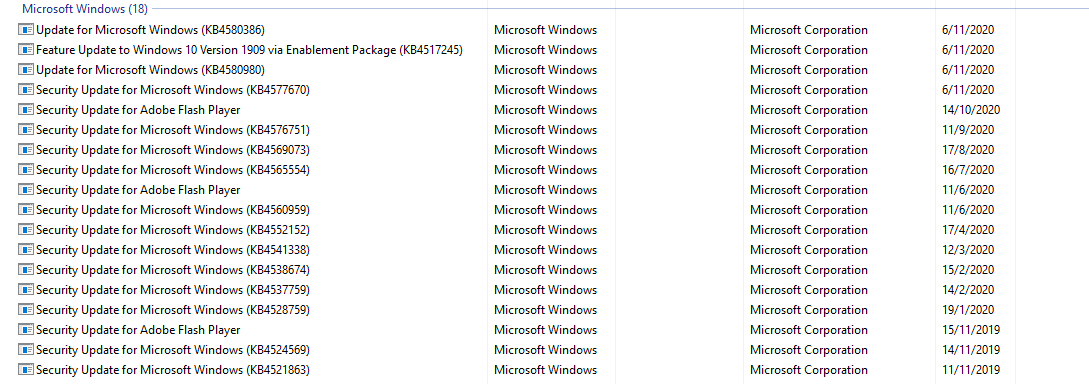Select 'Security Update for Microsoft Windows (KB4569073)' name
The height and width of the screenshot is (384, 1089).
173,150
